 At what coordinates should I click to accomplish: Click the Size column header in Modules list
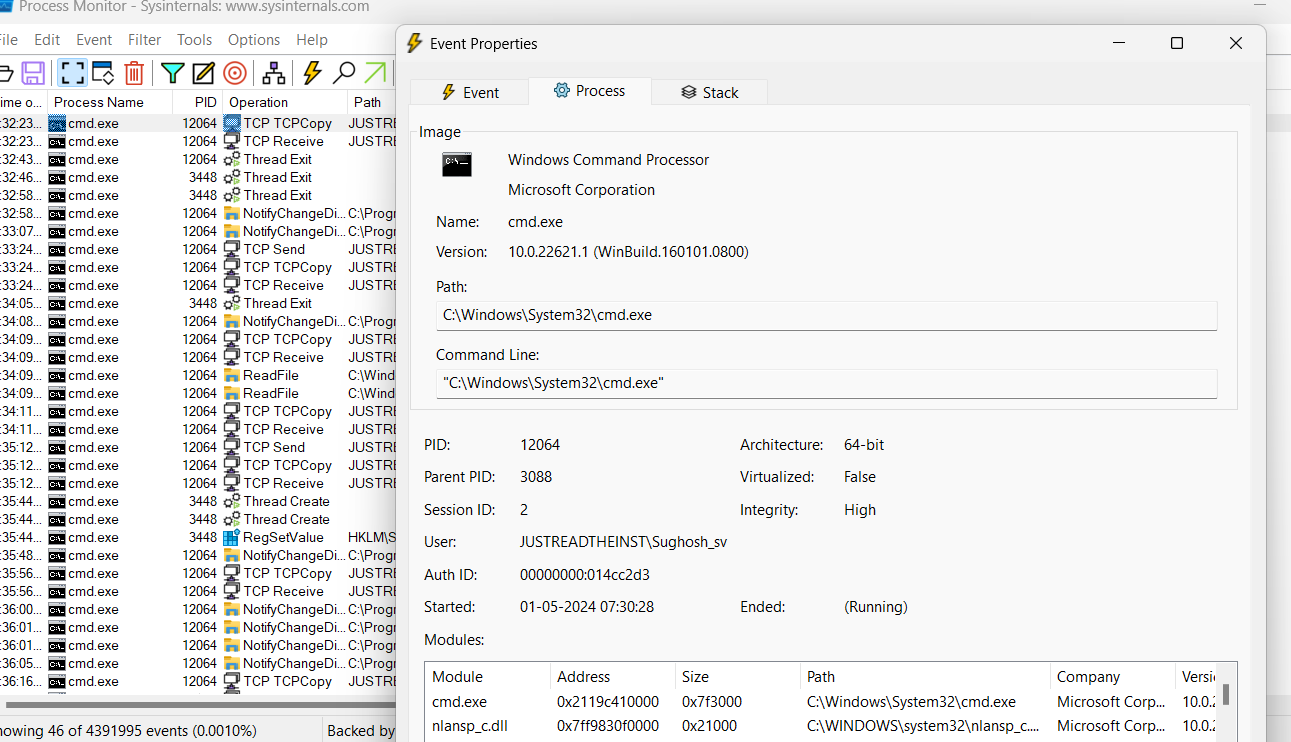point(737,677)
